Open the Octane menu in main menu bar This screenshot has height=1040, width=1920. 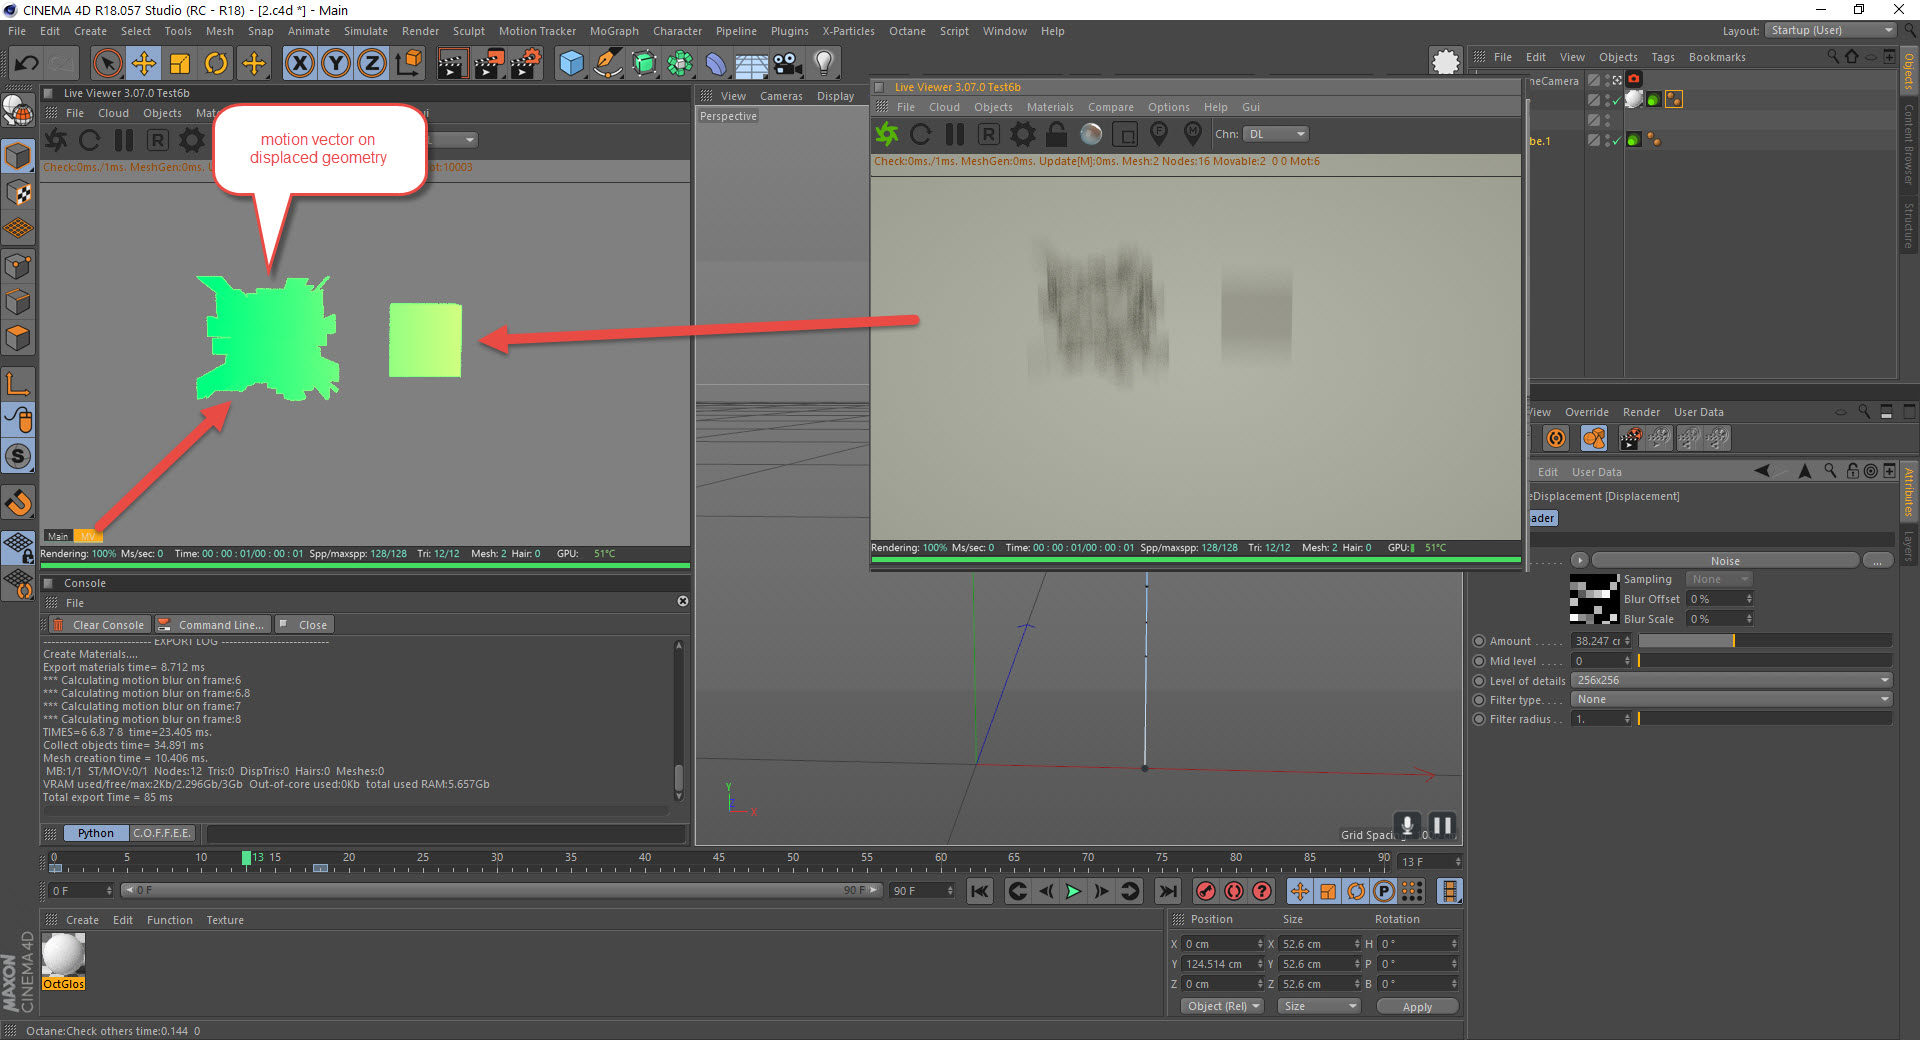coord(907,31)
